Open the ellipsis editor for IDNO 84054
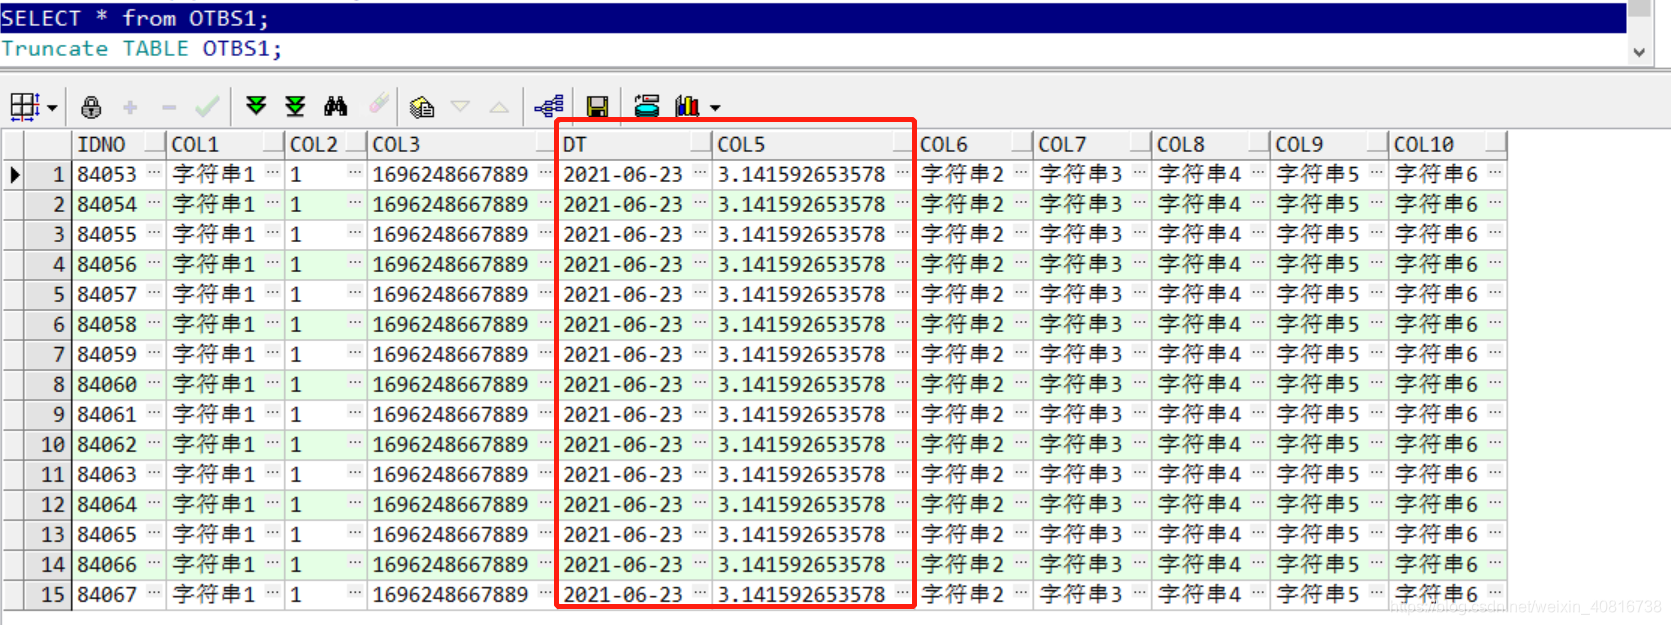The height and width of the screenshot is (625, 1671). click(154, 203)
